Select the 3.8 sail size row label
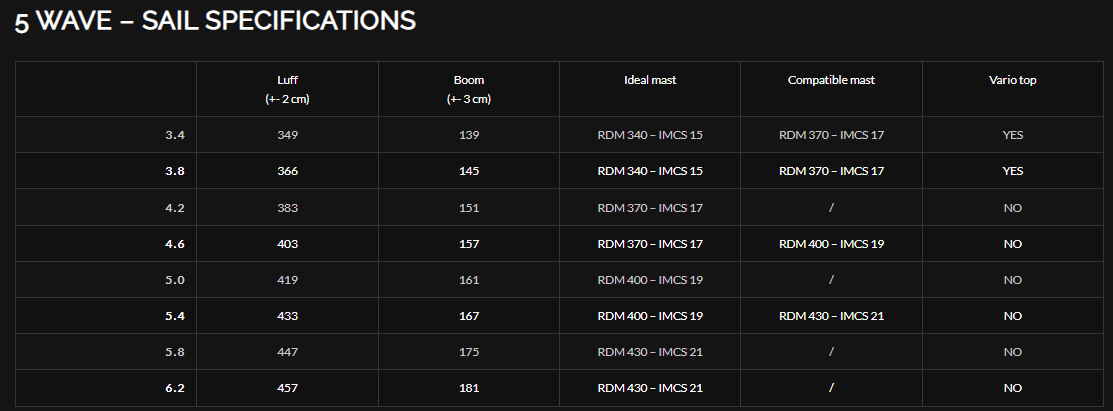Screen dimensions: 1113x411 click(175, 171)
